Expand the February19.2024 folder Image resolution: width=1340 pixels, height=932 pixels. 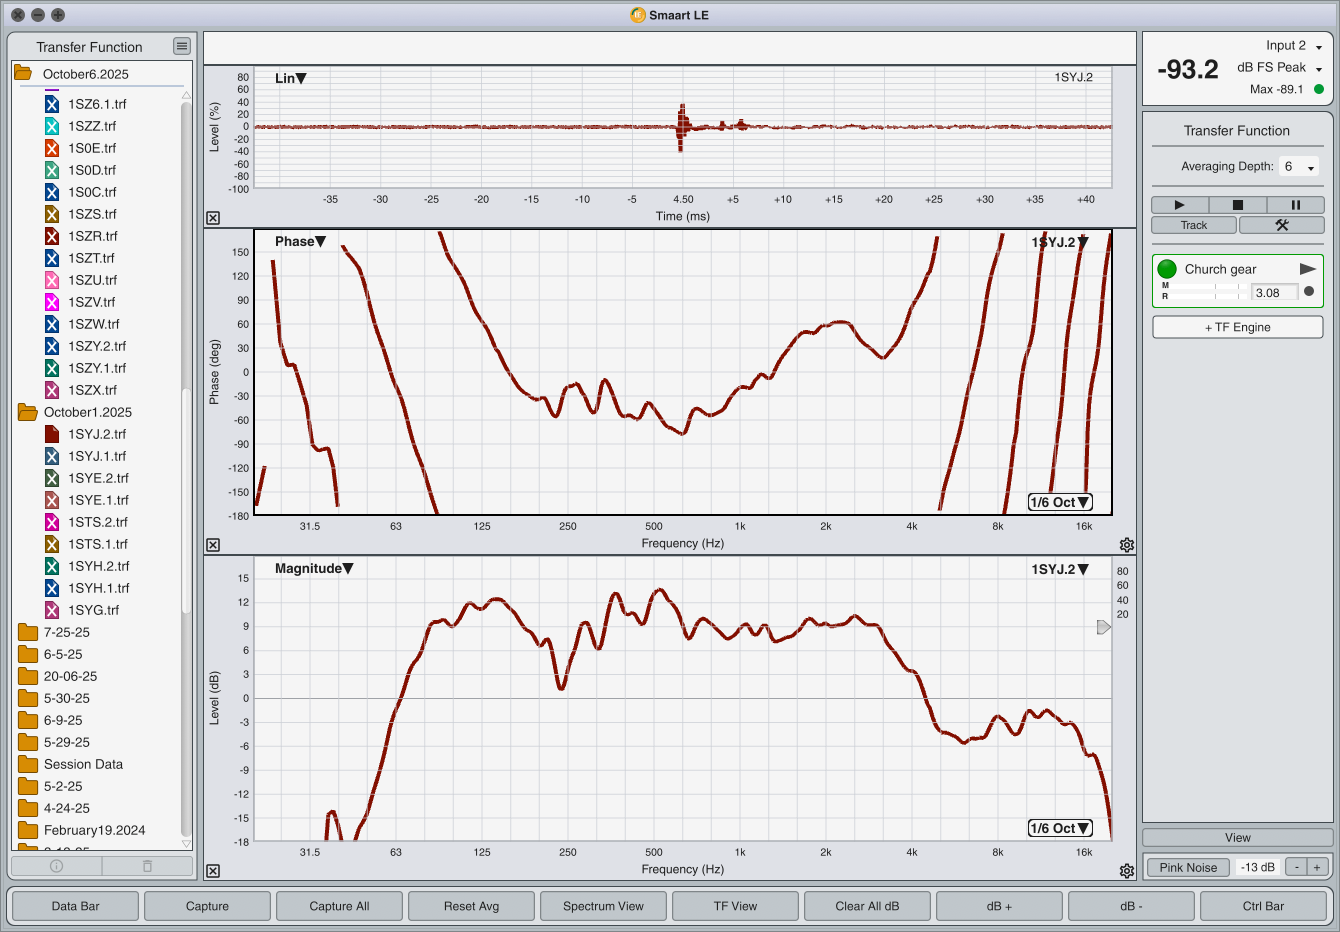tap(27, 830)
